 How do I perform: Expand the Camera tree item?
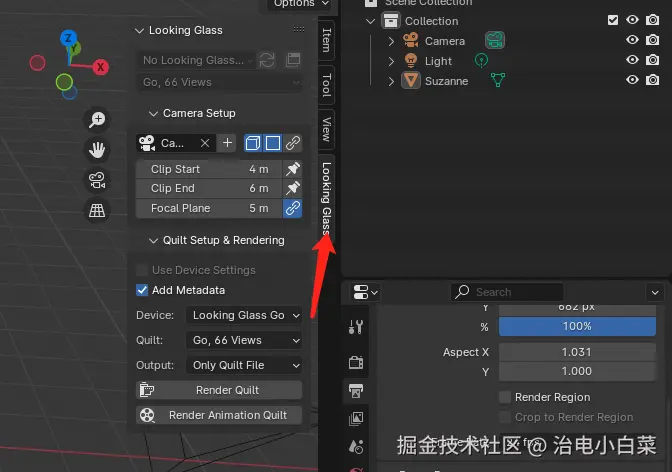point(390,41)
